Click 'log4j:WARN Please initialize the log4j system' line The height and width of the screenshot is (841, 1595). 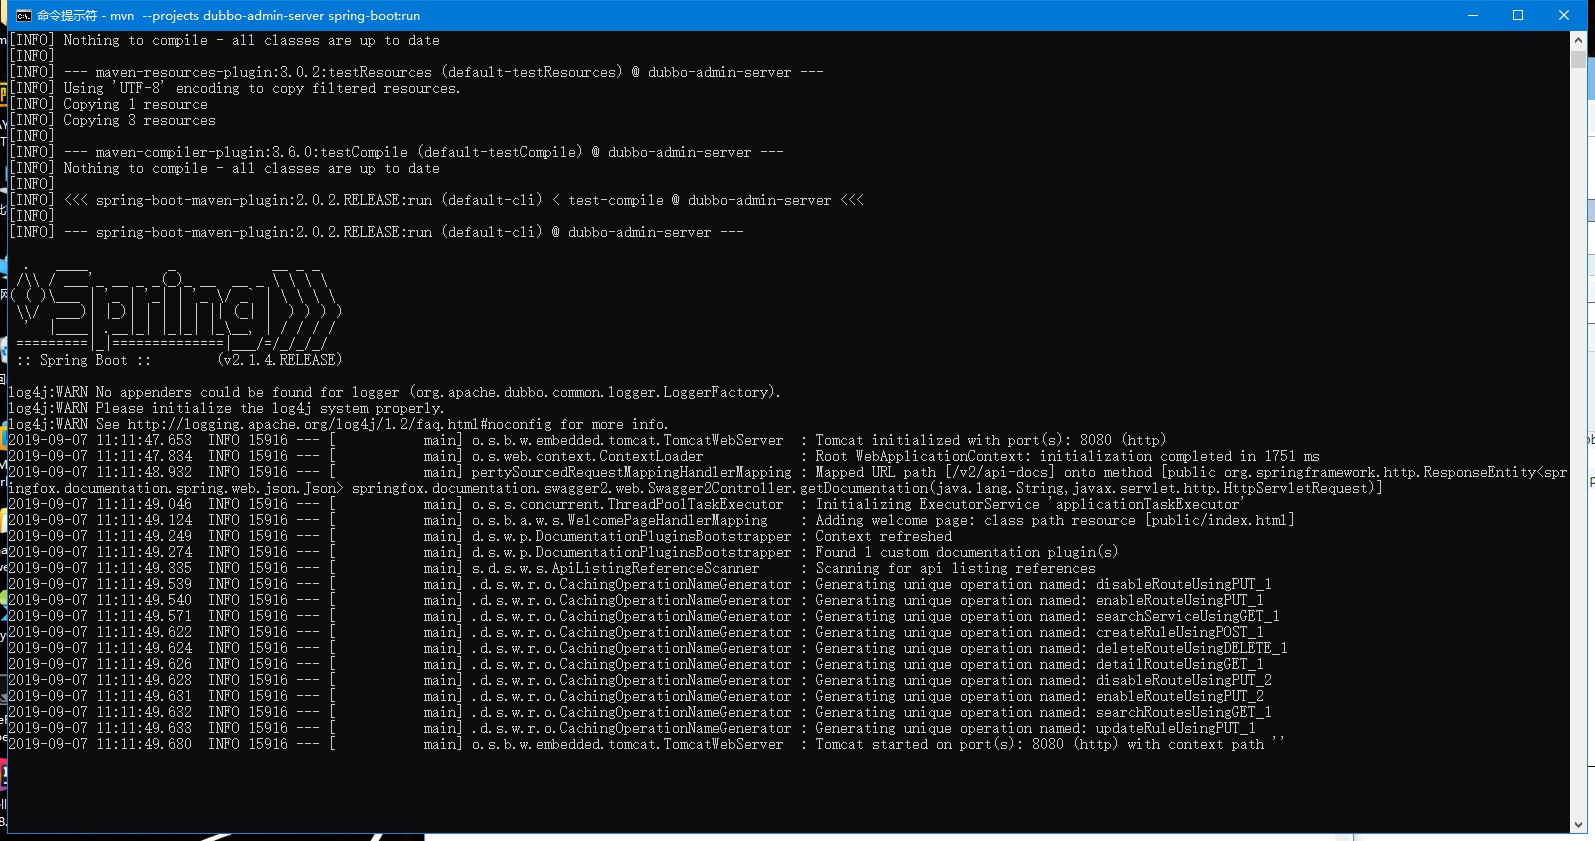pos(226,408)
